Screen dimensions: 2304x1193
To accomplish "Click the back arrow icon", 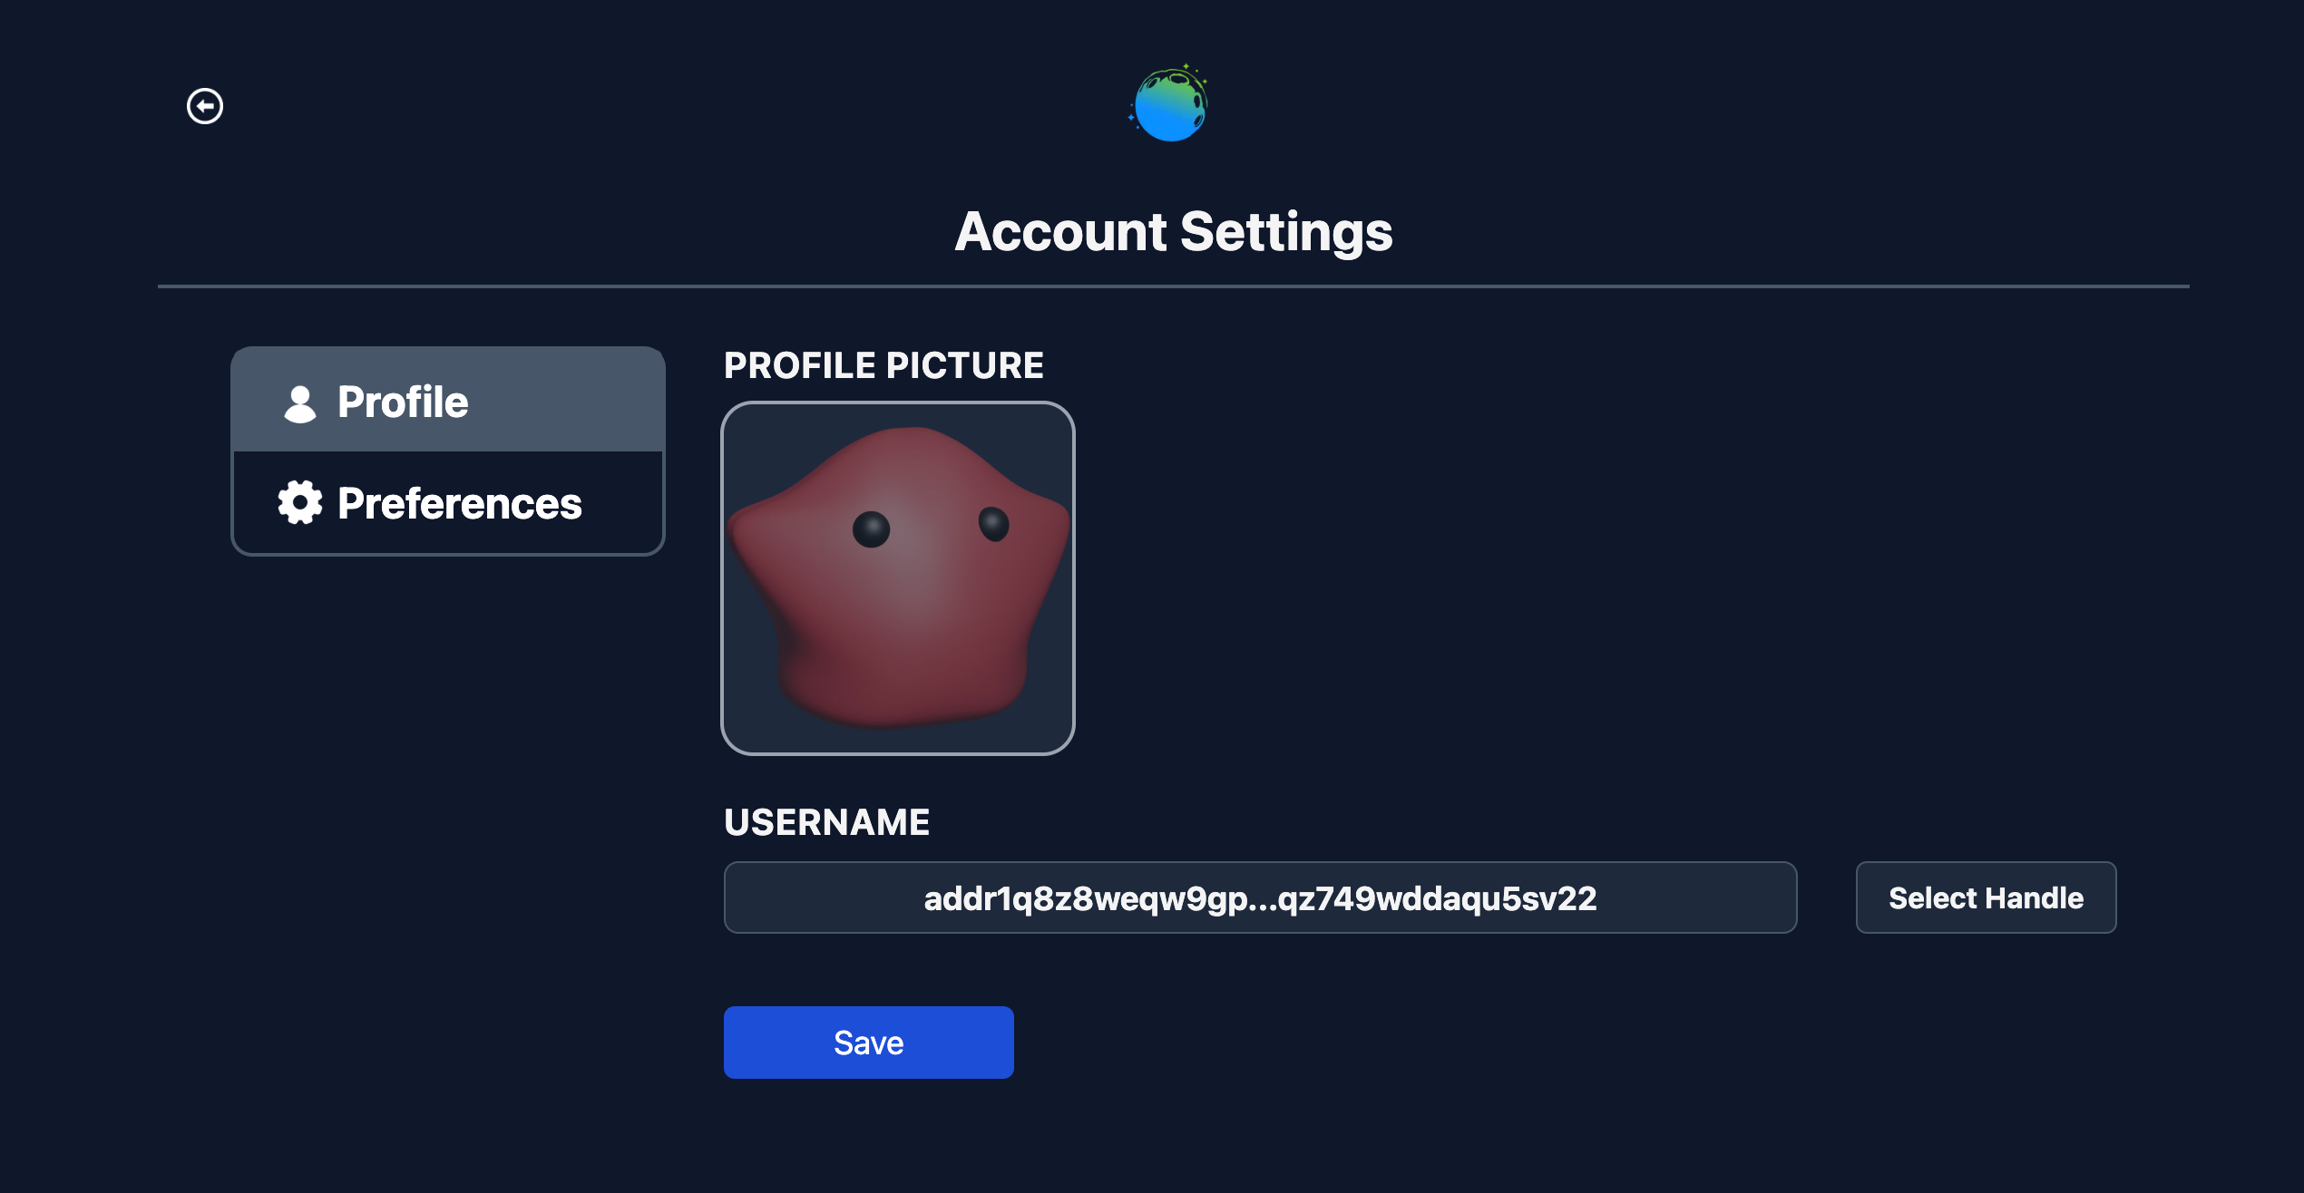I will pos(205,106).
